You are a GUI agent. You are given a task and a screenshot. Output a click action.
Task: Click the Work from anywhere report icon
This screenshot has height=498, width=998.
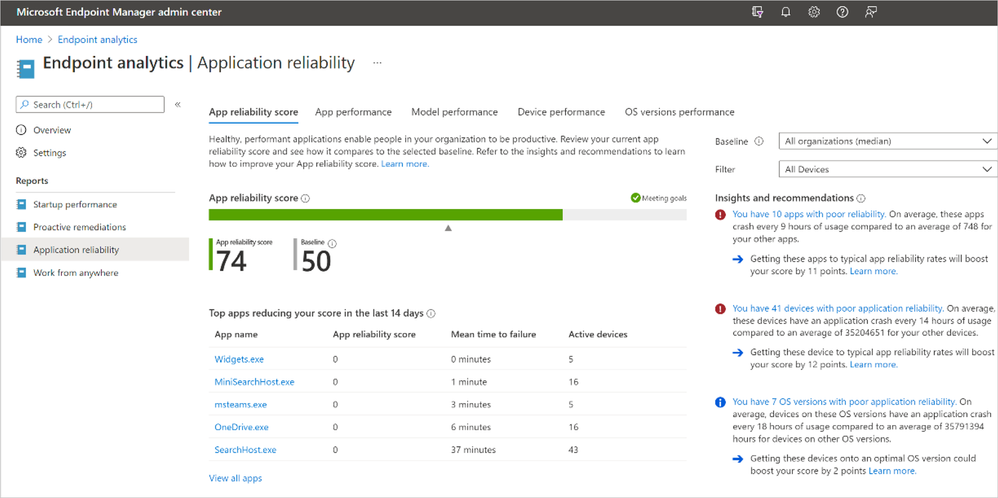(22, 273)
